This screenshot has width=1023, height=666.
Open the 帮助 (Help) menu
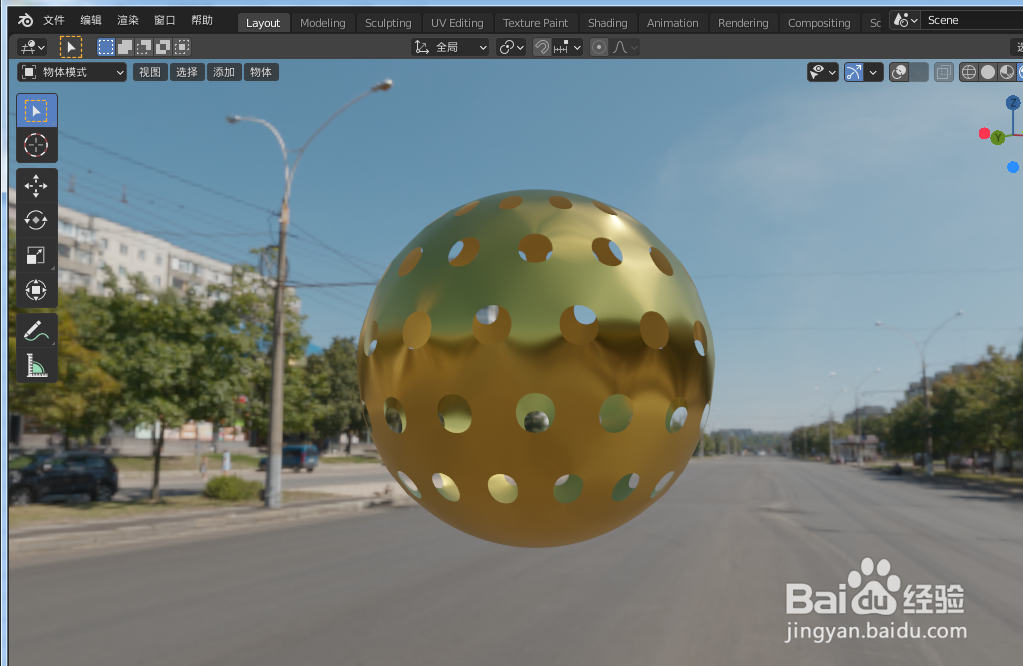click(202, 20)
